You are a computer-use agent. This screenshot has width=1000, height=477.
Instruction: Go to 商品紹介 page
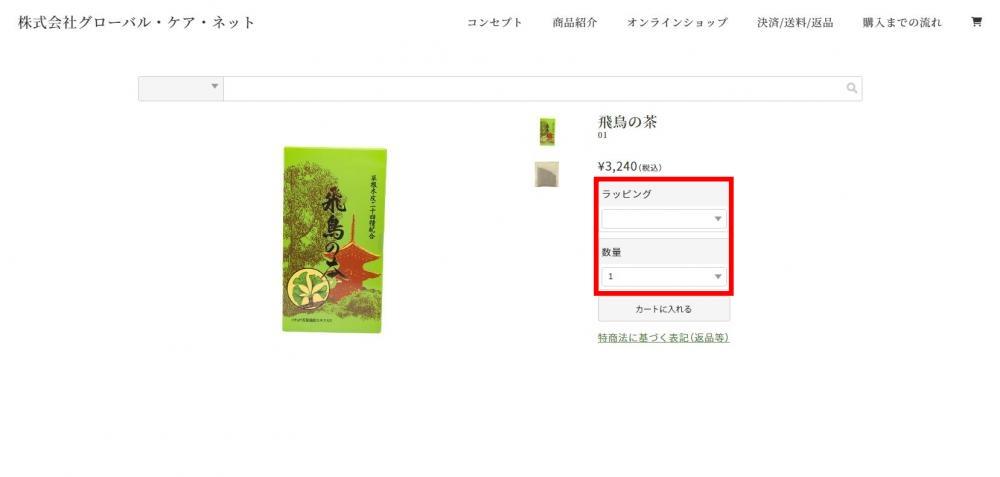[575, 22]
